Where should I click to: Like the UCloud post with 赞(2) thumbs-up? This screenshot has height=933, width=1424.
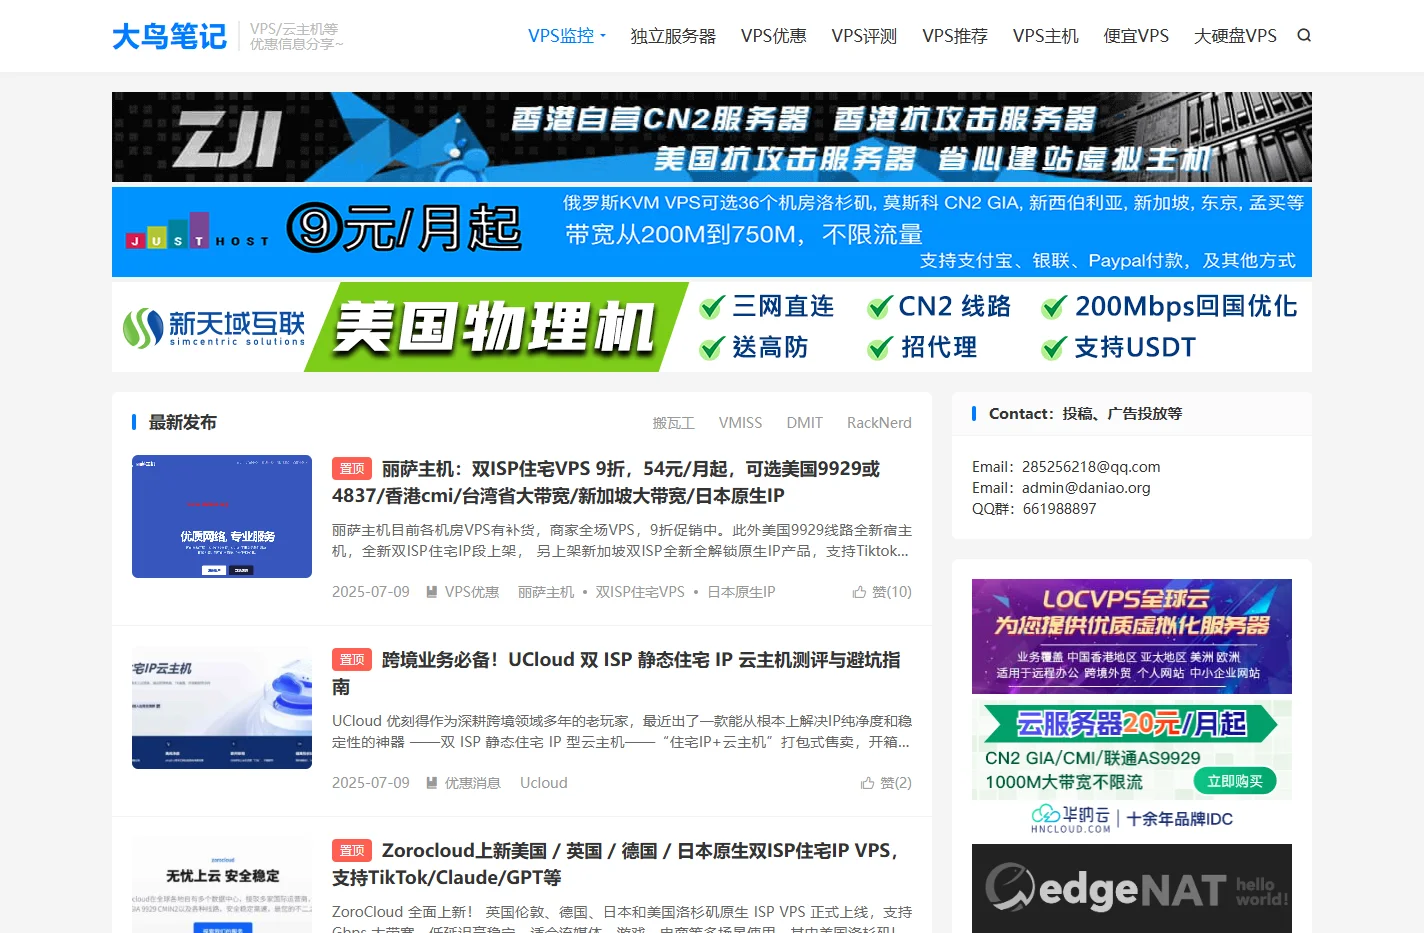click(x=886, y=783)
